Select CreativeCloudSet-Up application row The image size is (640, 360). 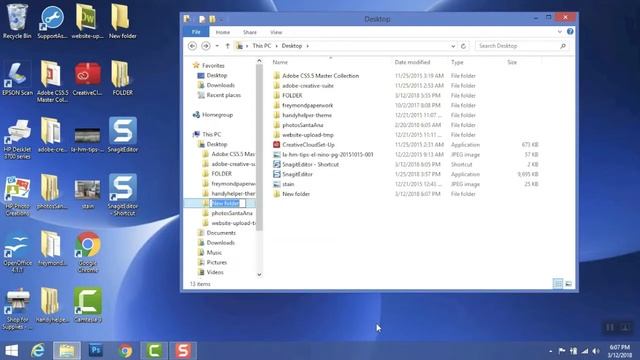tap(406, 144)
